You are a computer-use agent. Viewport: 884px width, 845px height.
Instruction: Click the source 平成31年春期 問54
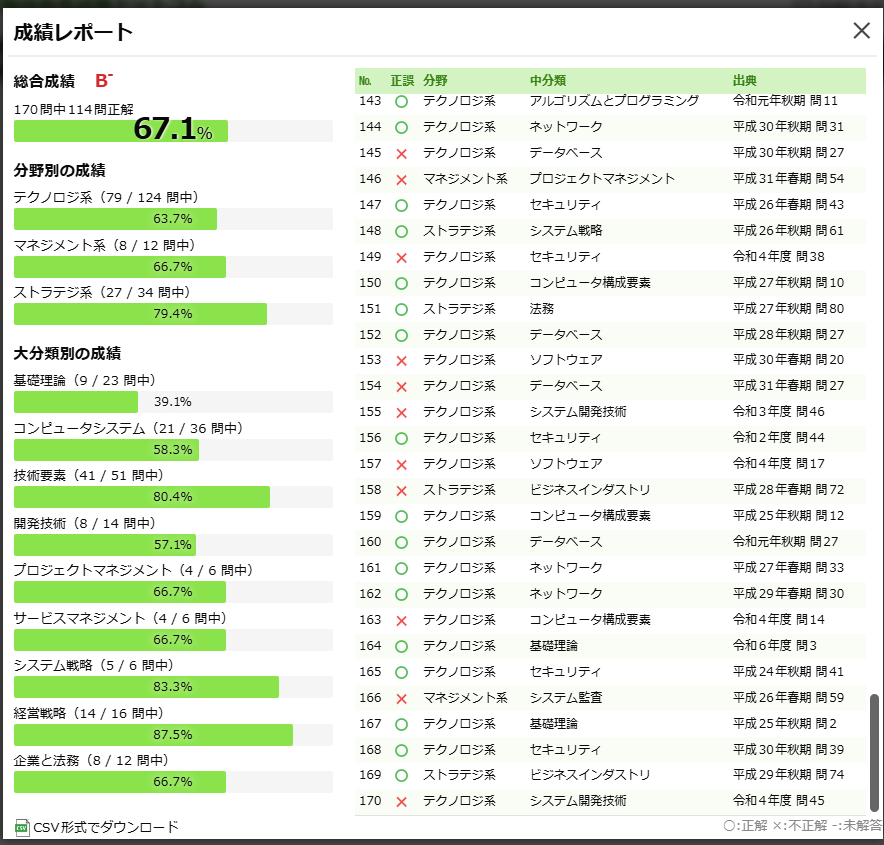[788, 178]
